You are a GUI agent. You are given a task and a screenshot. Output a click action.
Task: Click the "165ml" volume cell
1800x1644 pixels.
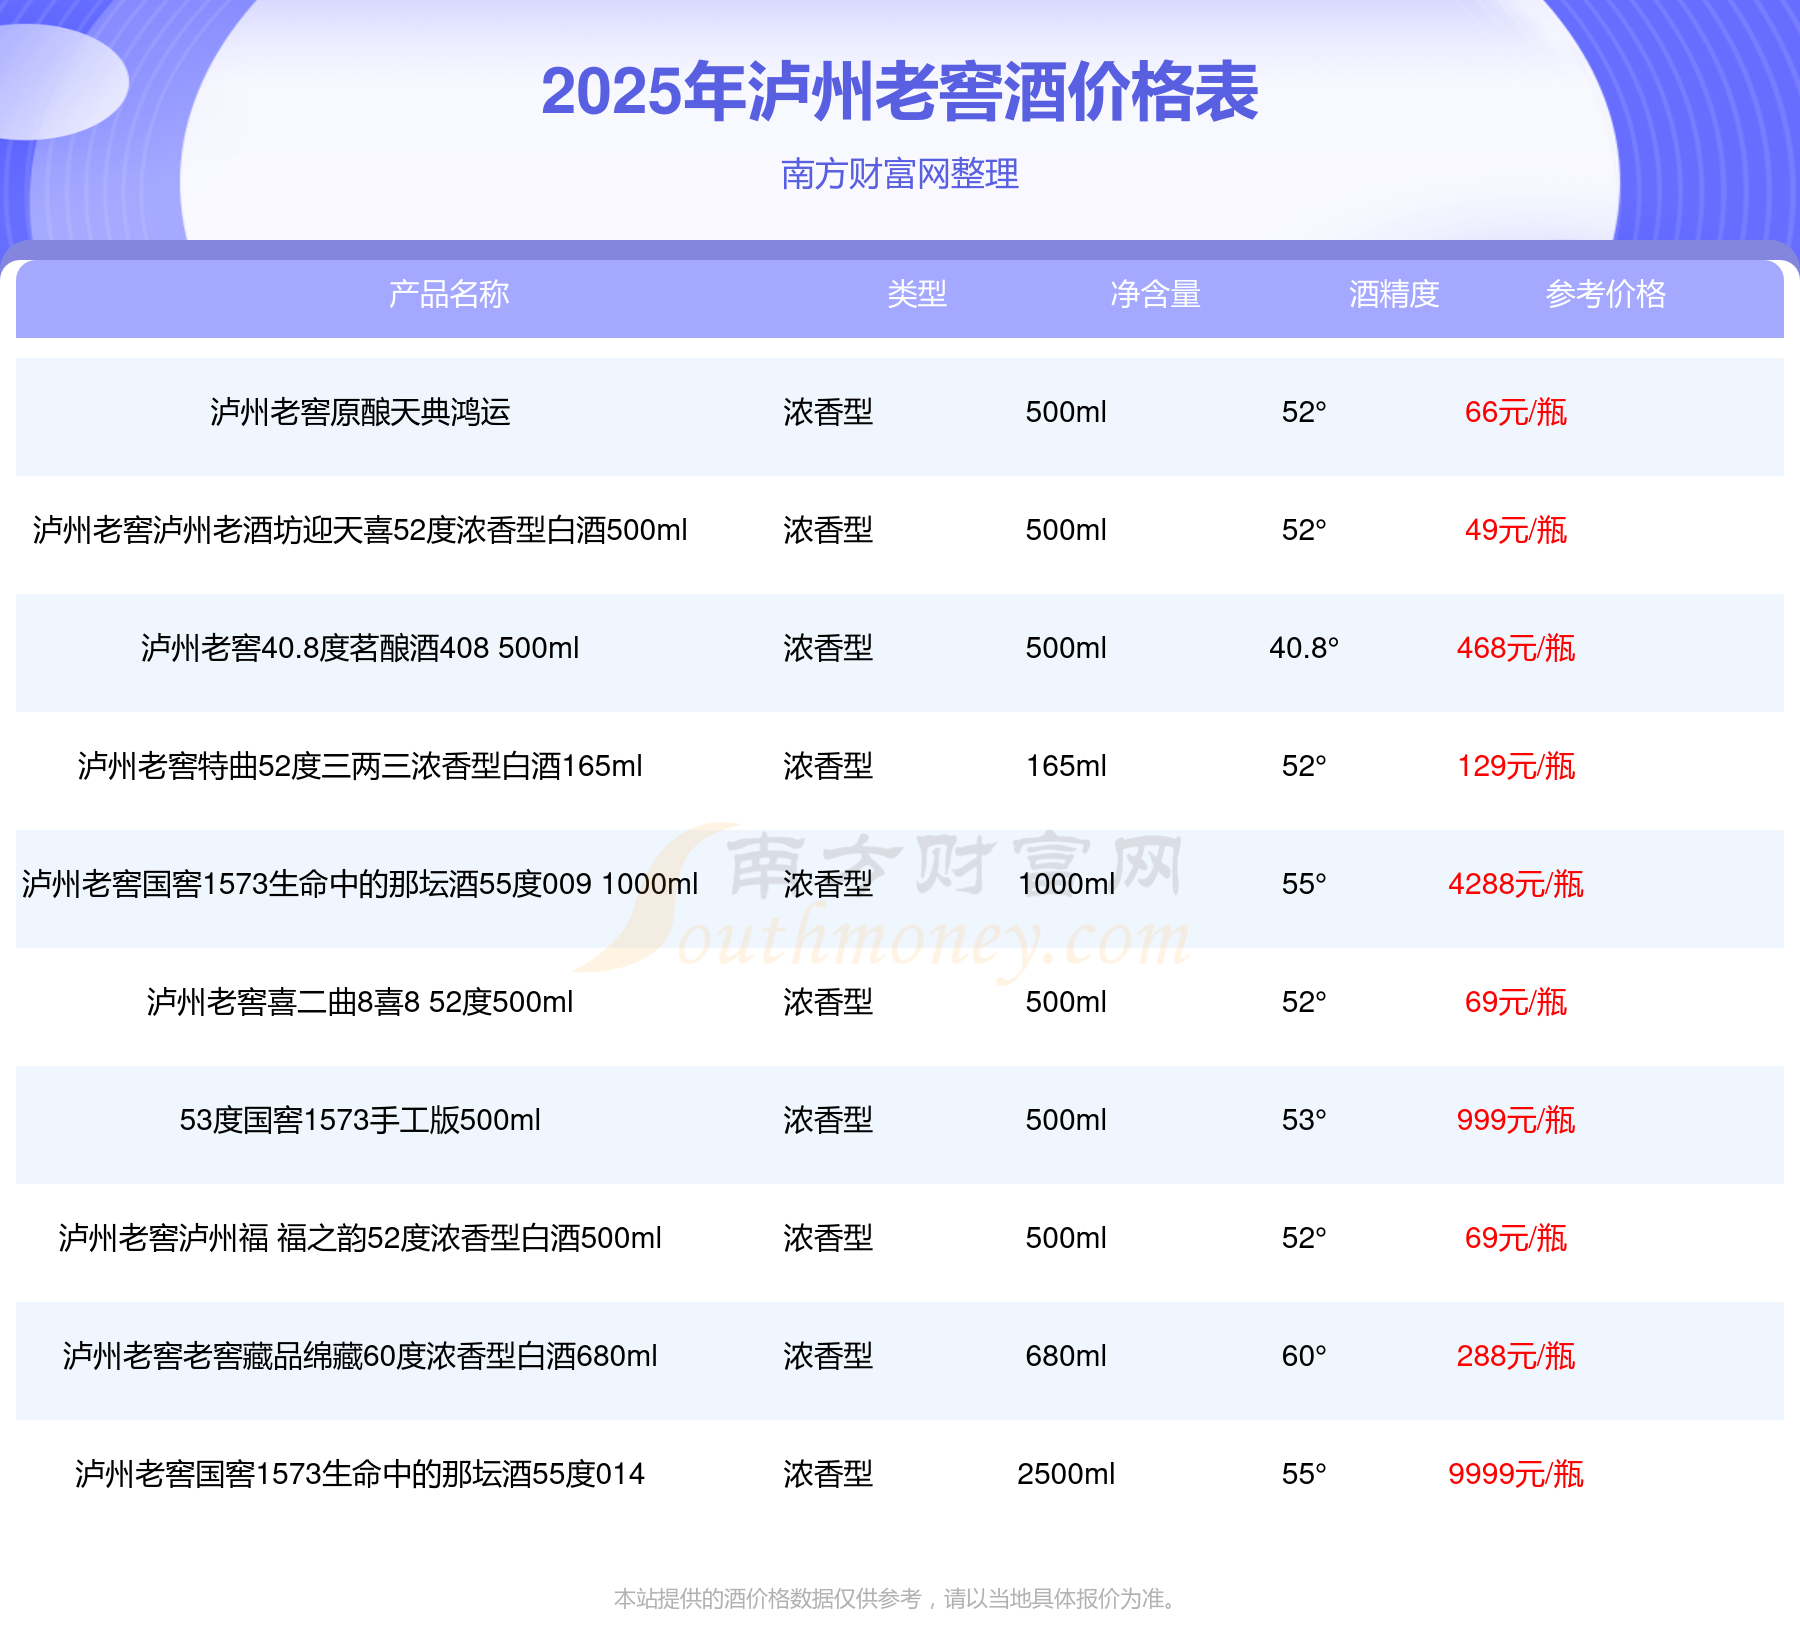(x=1066, y=766)
